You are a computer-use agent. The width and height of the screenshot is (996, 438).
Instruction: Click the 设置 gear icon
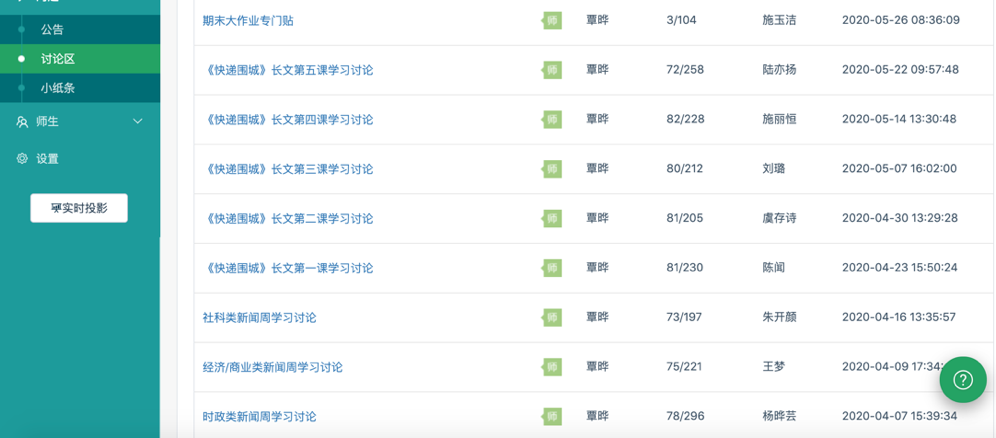(22, 159)
